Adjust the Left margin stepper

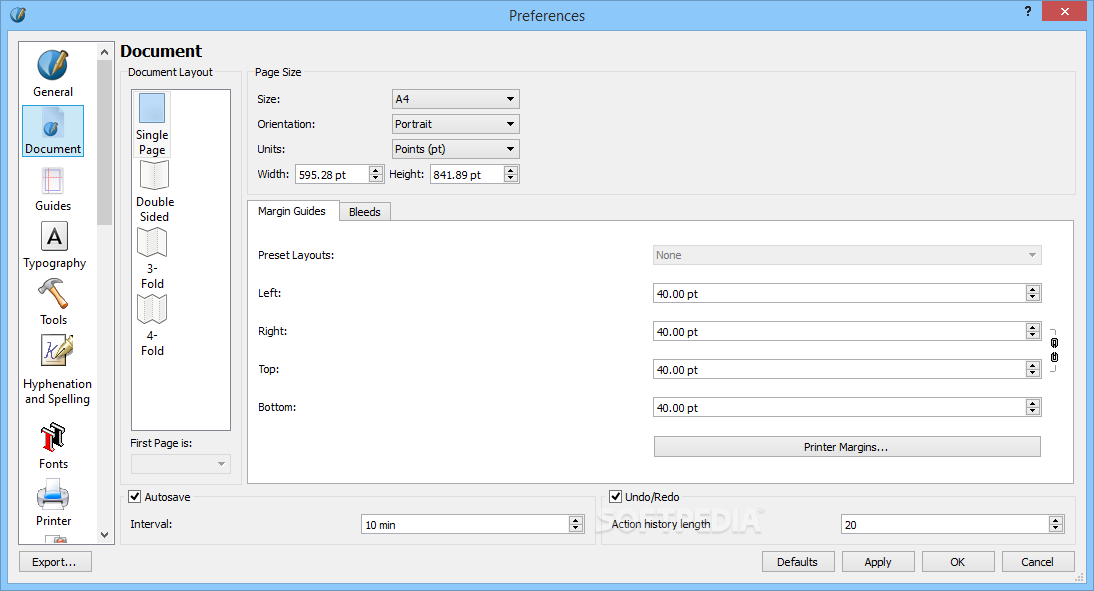pyautogui.click(x=1033, y=294)
